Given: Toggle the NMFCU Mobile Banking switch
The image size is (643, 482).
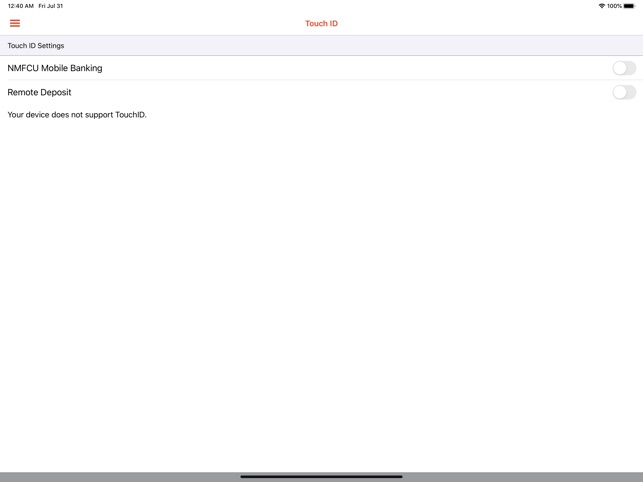Looking at the screenshot, I should pos(624,68).
